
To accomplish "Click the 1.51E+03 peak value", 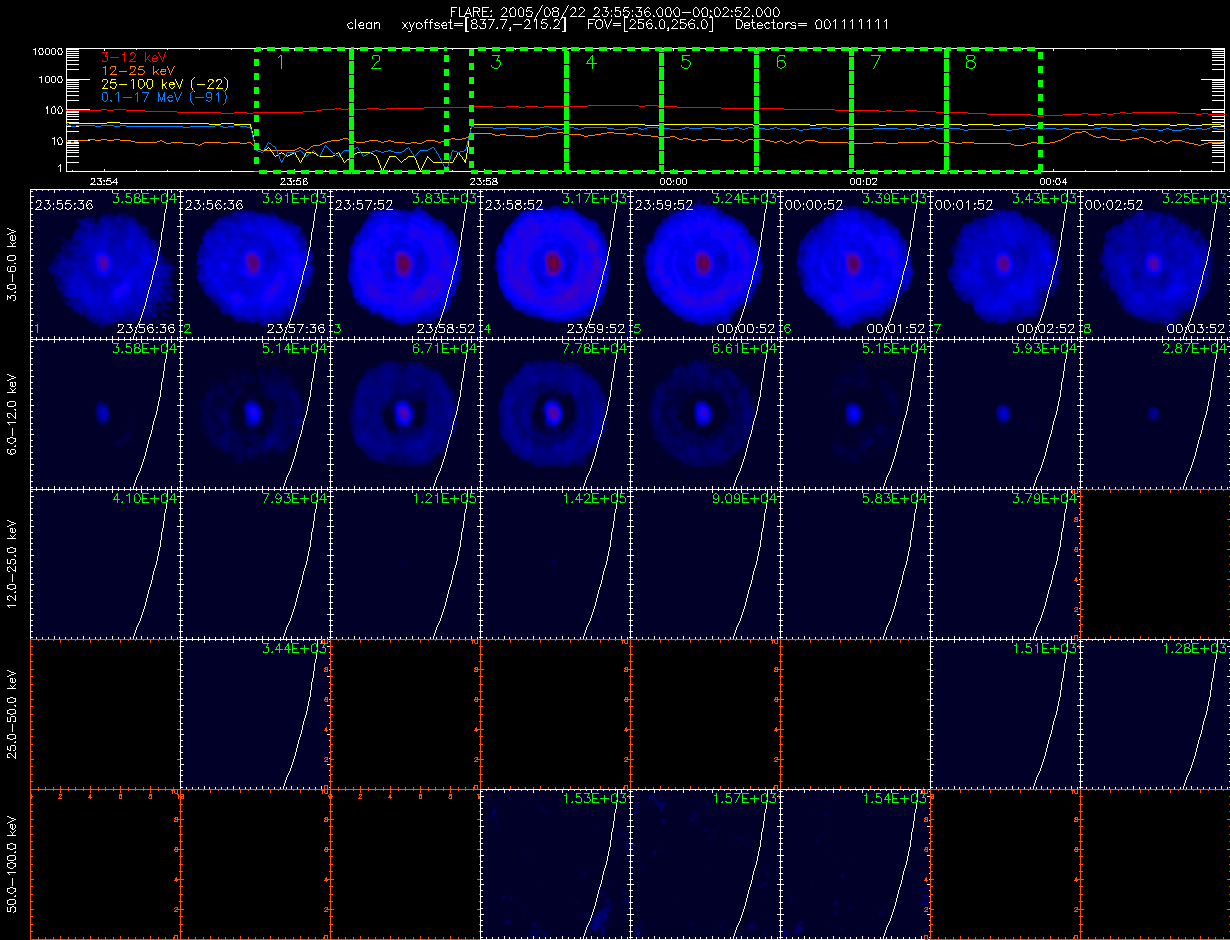I will [x=1045, y=648].
